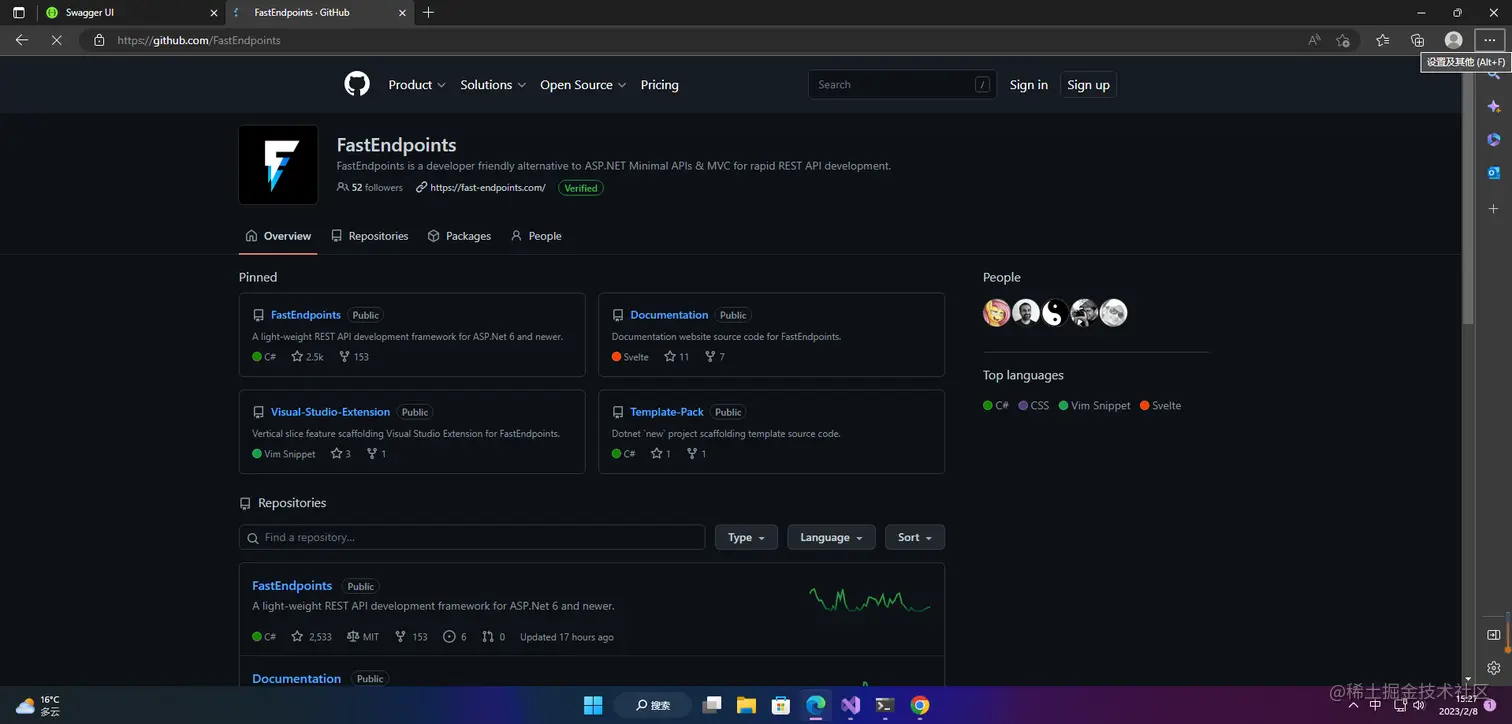
Task: Open Outlook from the Edge sidebar
Action: [x=1494, y=173]
